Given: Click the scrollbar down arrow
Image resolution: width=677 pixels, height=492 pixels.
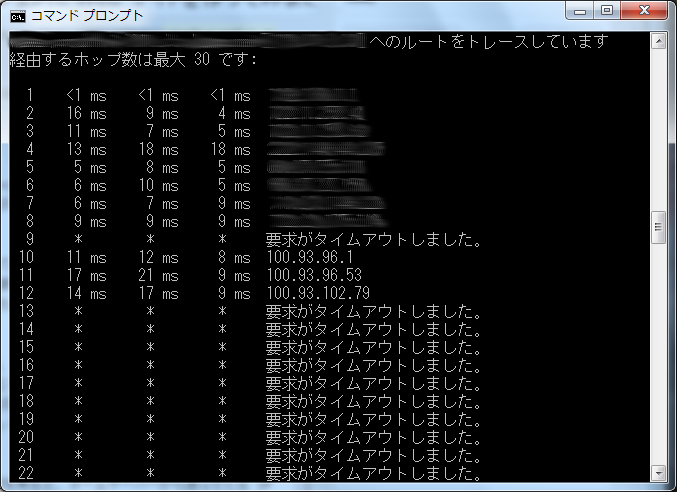Looking at the screenshot, I should 658,473.
